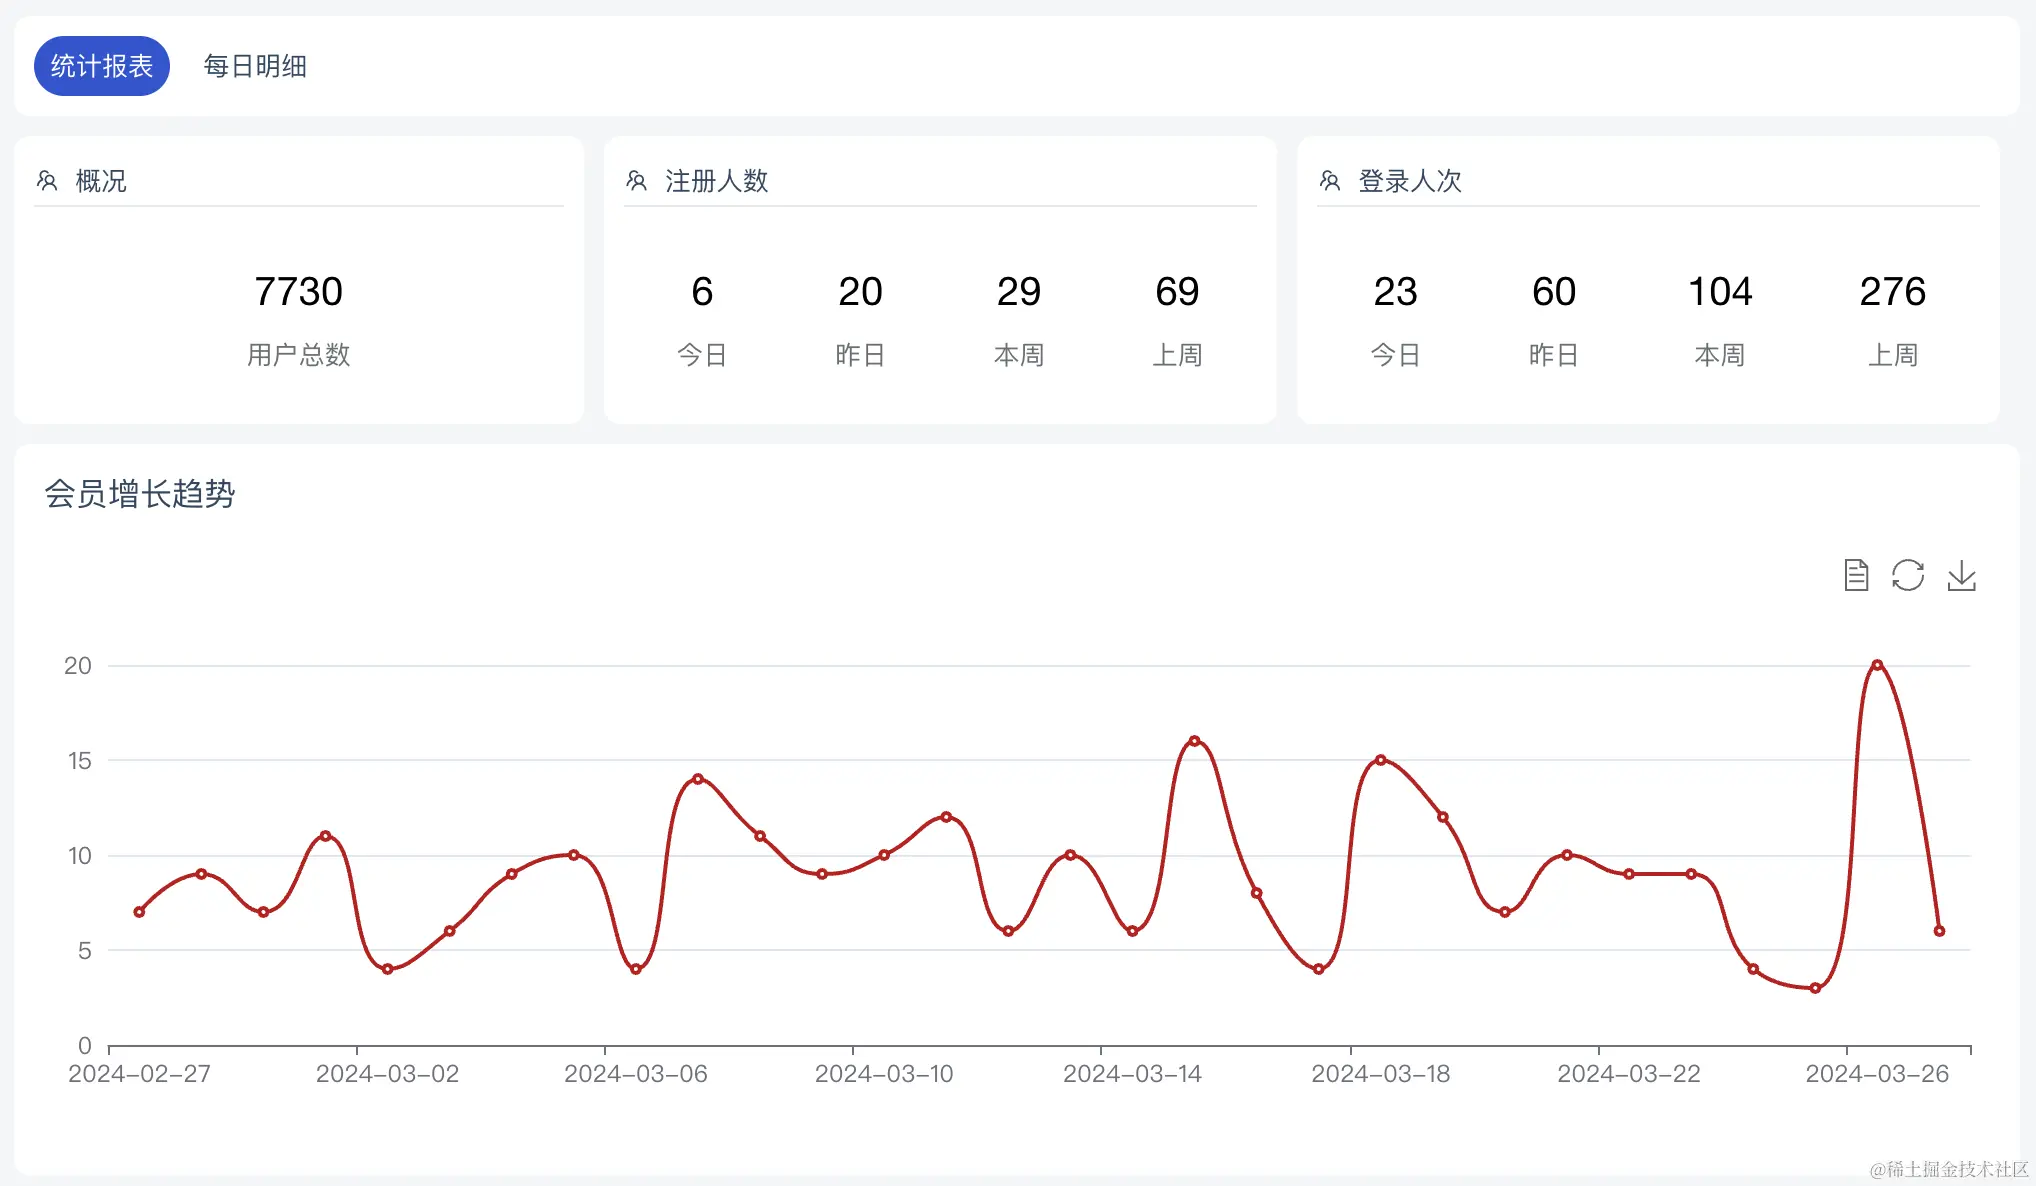Click the last chart data point
The width and height of the screenshot is (2036, 1186).
[1939, 931]
